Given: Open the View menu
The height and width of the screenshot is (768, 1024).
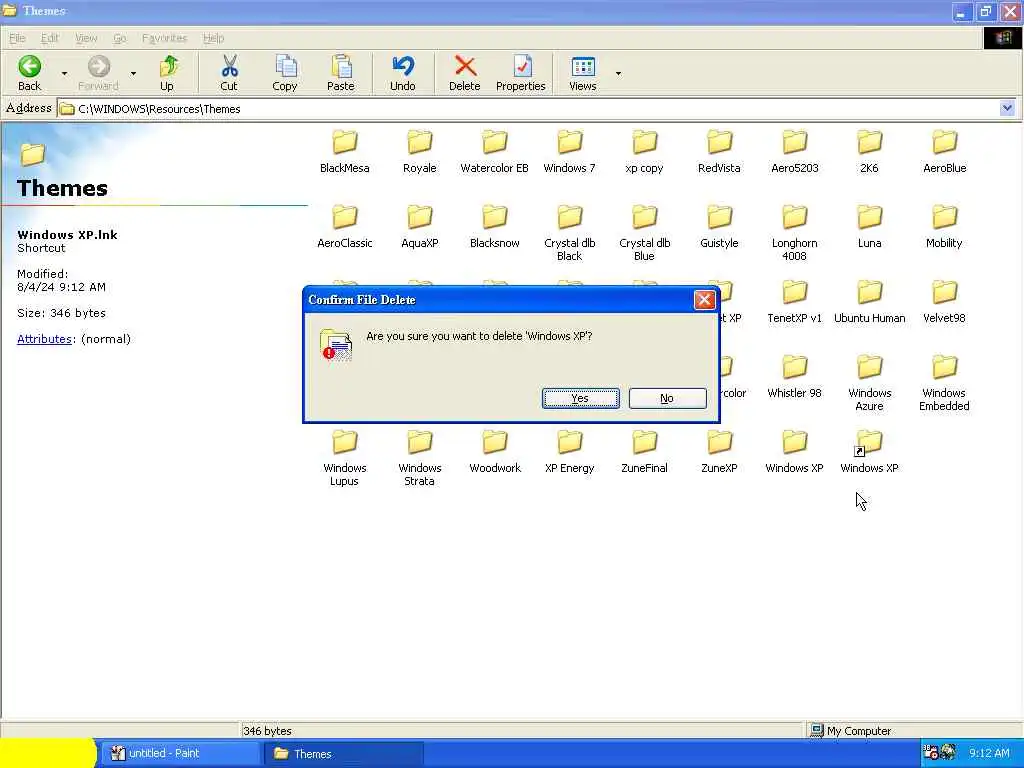Looking at the screenshot, I should click(86, 38).
